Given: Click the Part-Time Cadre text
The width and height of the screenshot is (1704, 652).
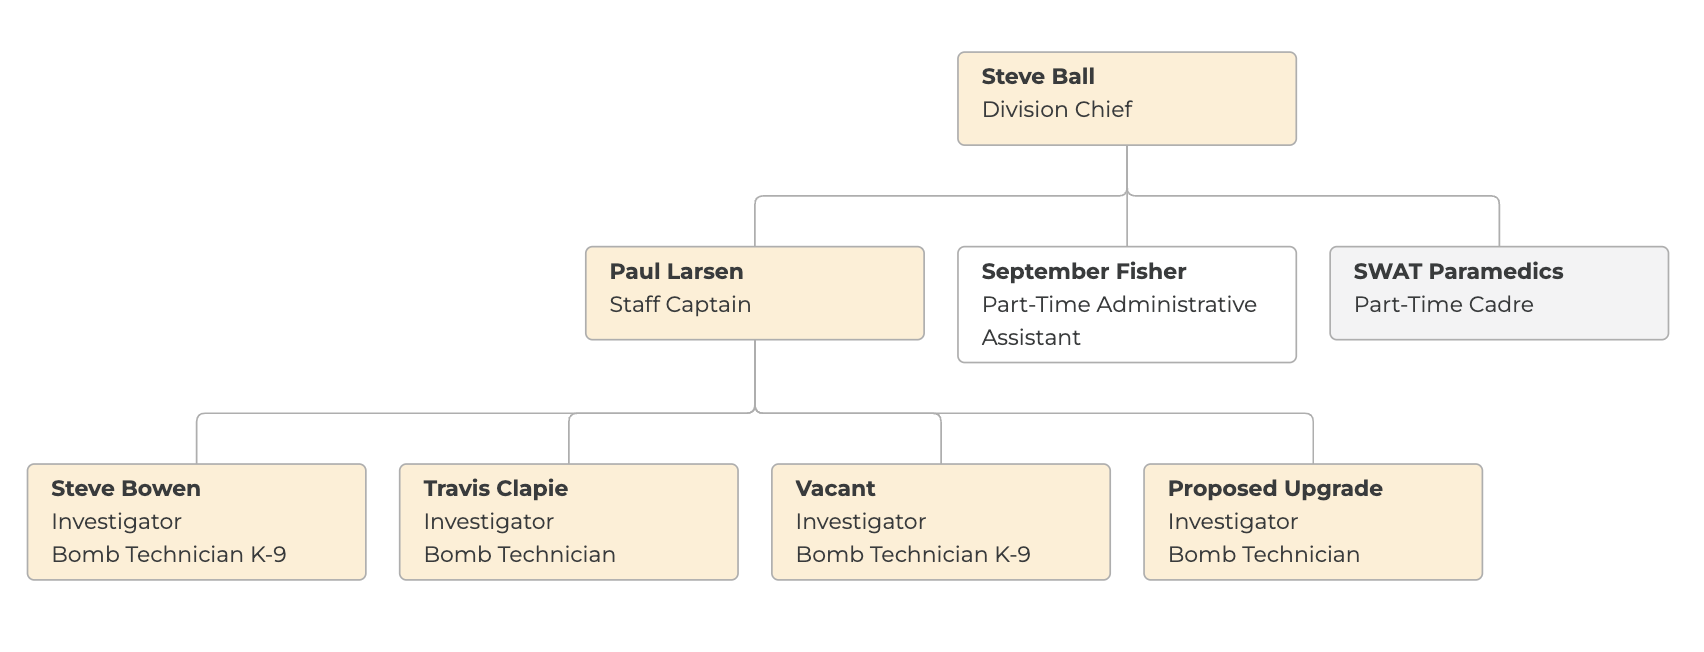Looking at the screenshot, I should coord(1443,305).
